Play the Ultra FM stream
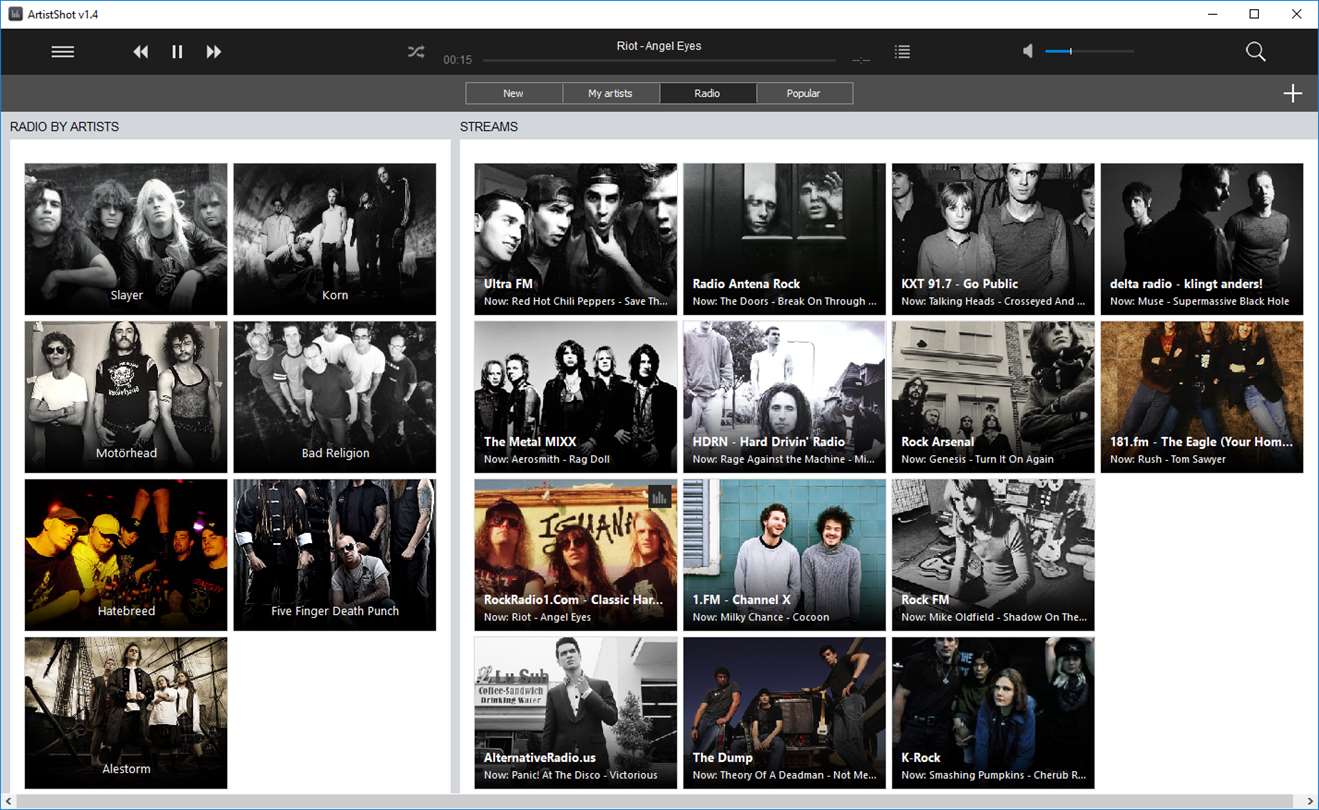 (576, 239)
